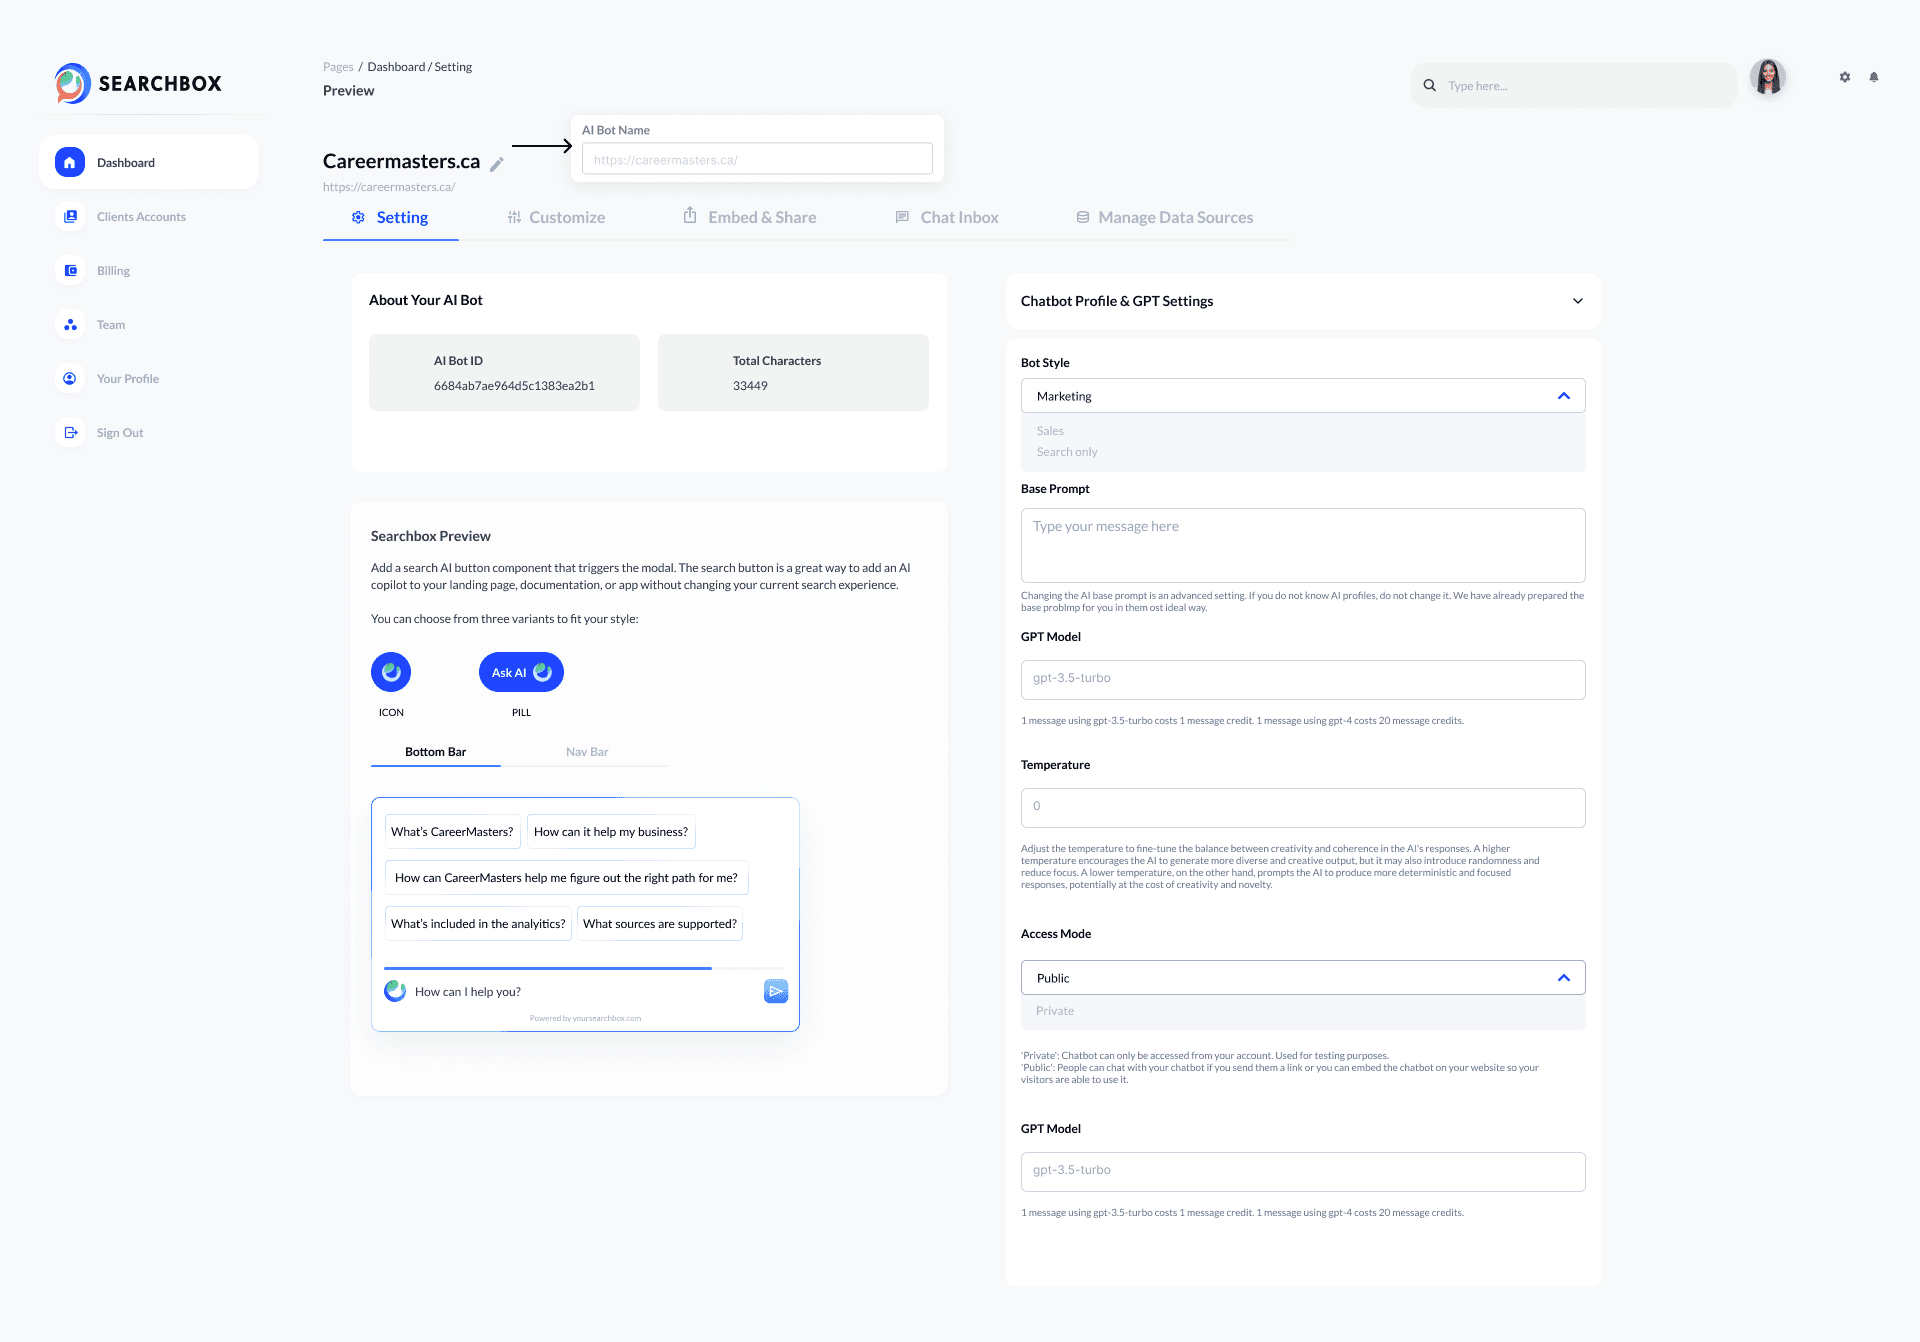1920x1342 pixels.
Task: Switch to the Setting tab
Action: pyautogui.click(x=390, y=218)
